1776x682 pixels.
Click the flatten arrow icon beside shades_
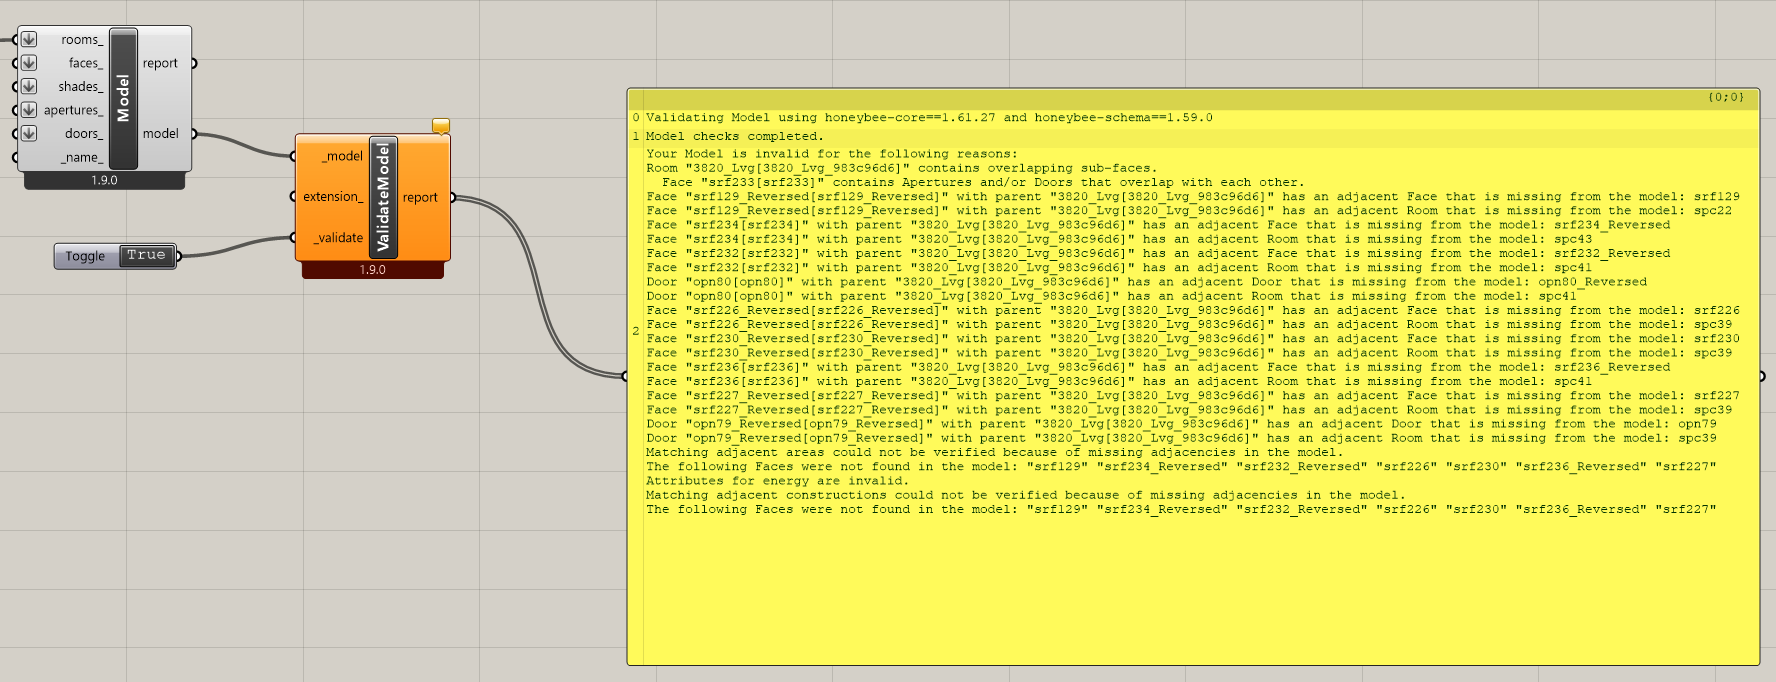pos(29,87)
